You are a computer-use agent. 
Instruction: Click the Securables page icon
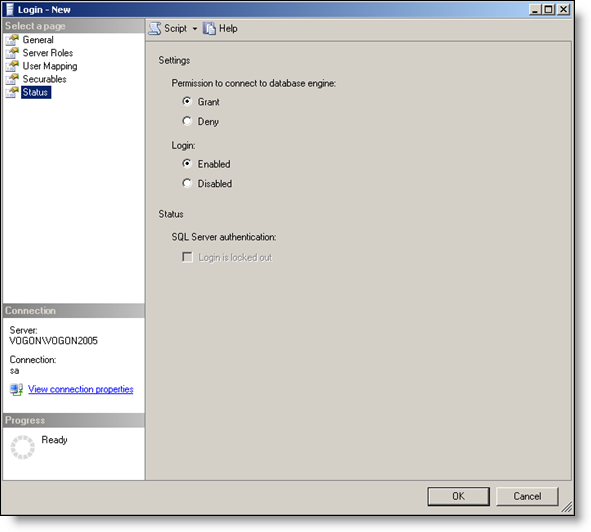point(12,79)
